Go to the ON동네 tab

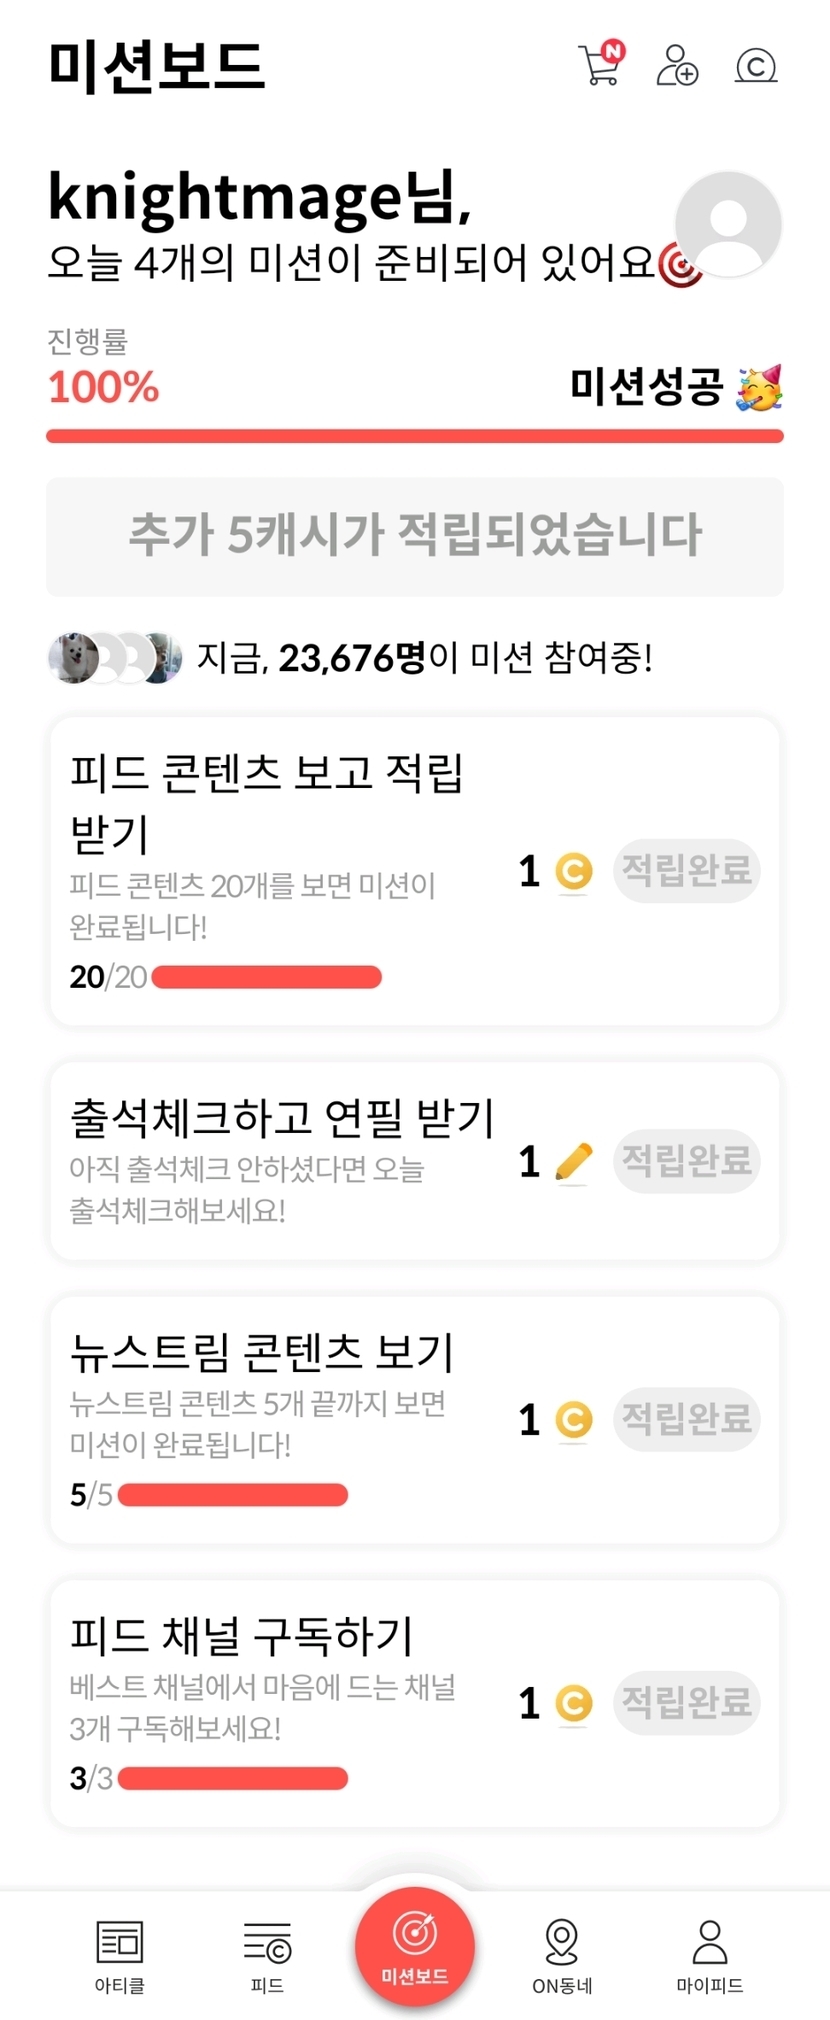562,1954
